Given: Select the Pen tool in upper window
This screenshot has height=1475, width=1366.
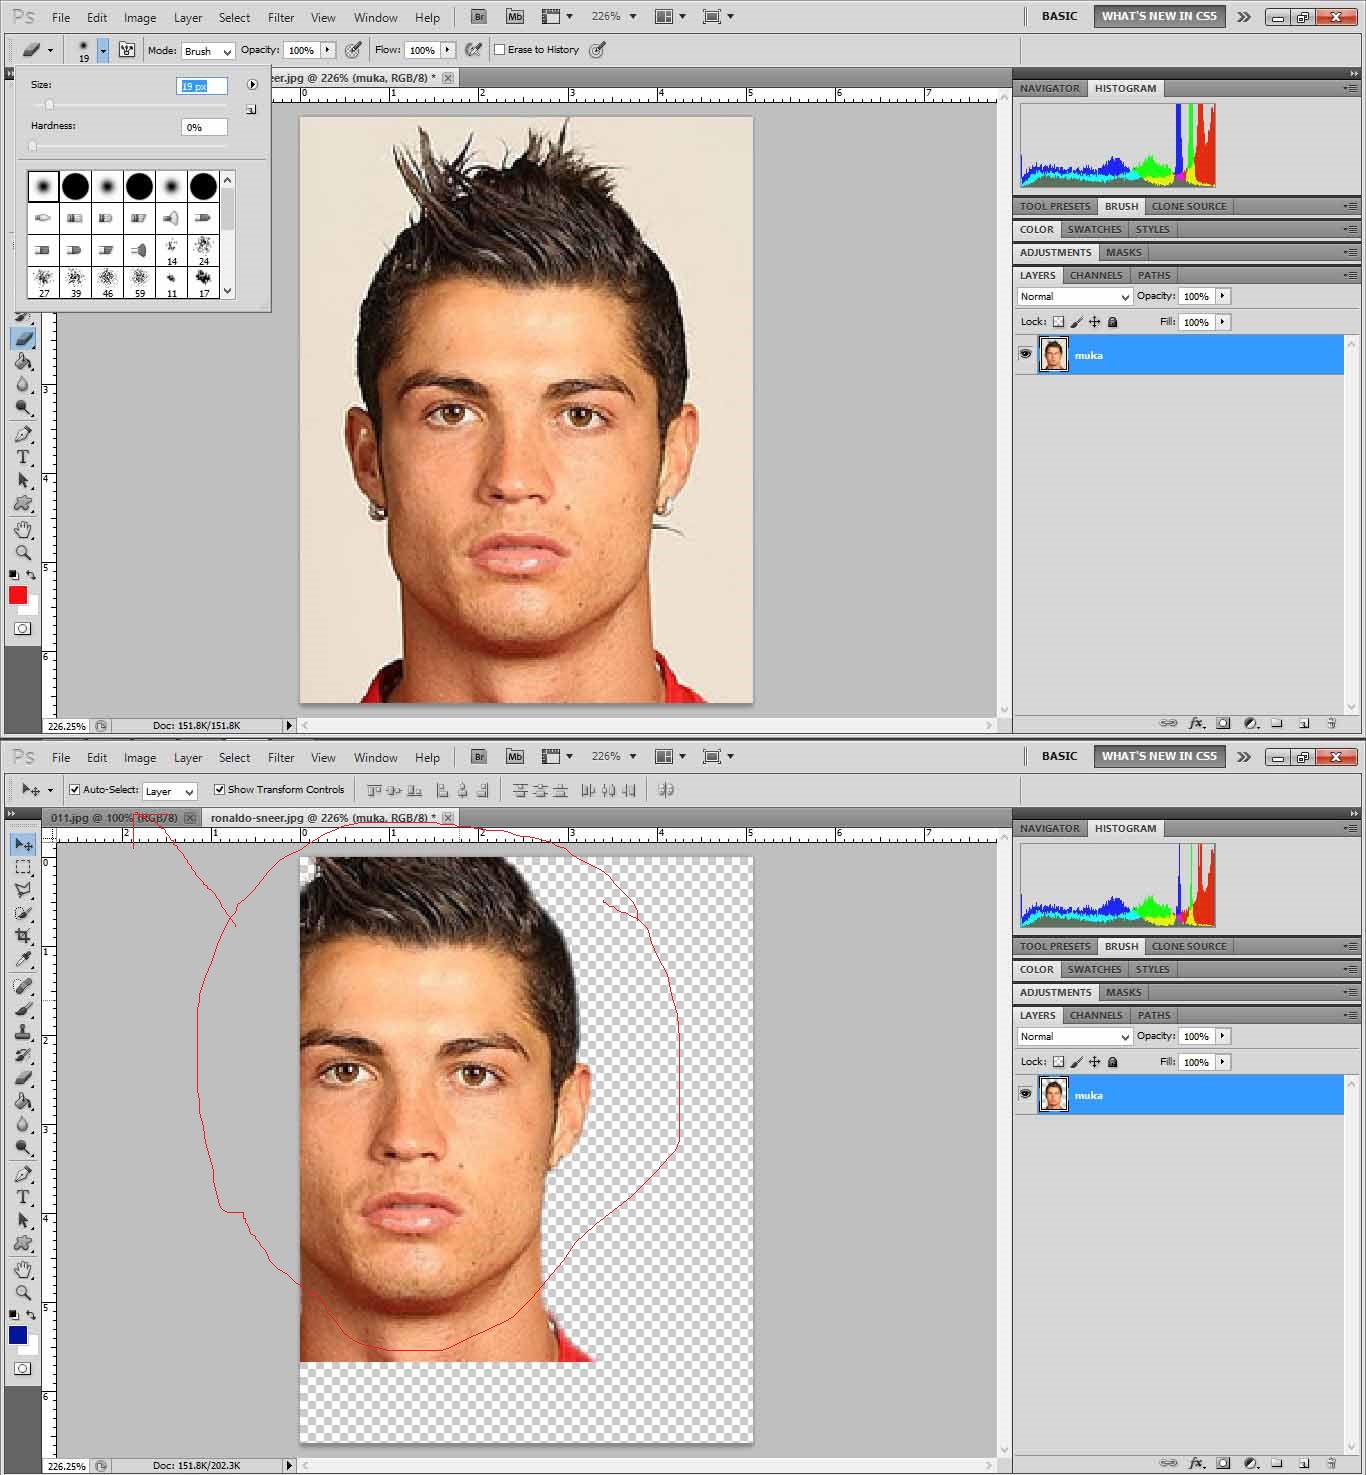Looking at the screenshot, I should 23,434.
